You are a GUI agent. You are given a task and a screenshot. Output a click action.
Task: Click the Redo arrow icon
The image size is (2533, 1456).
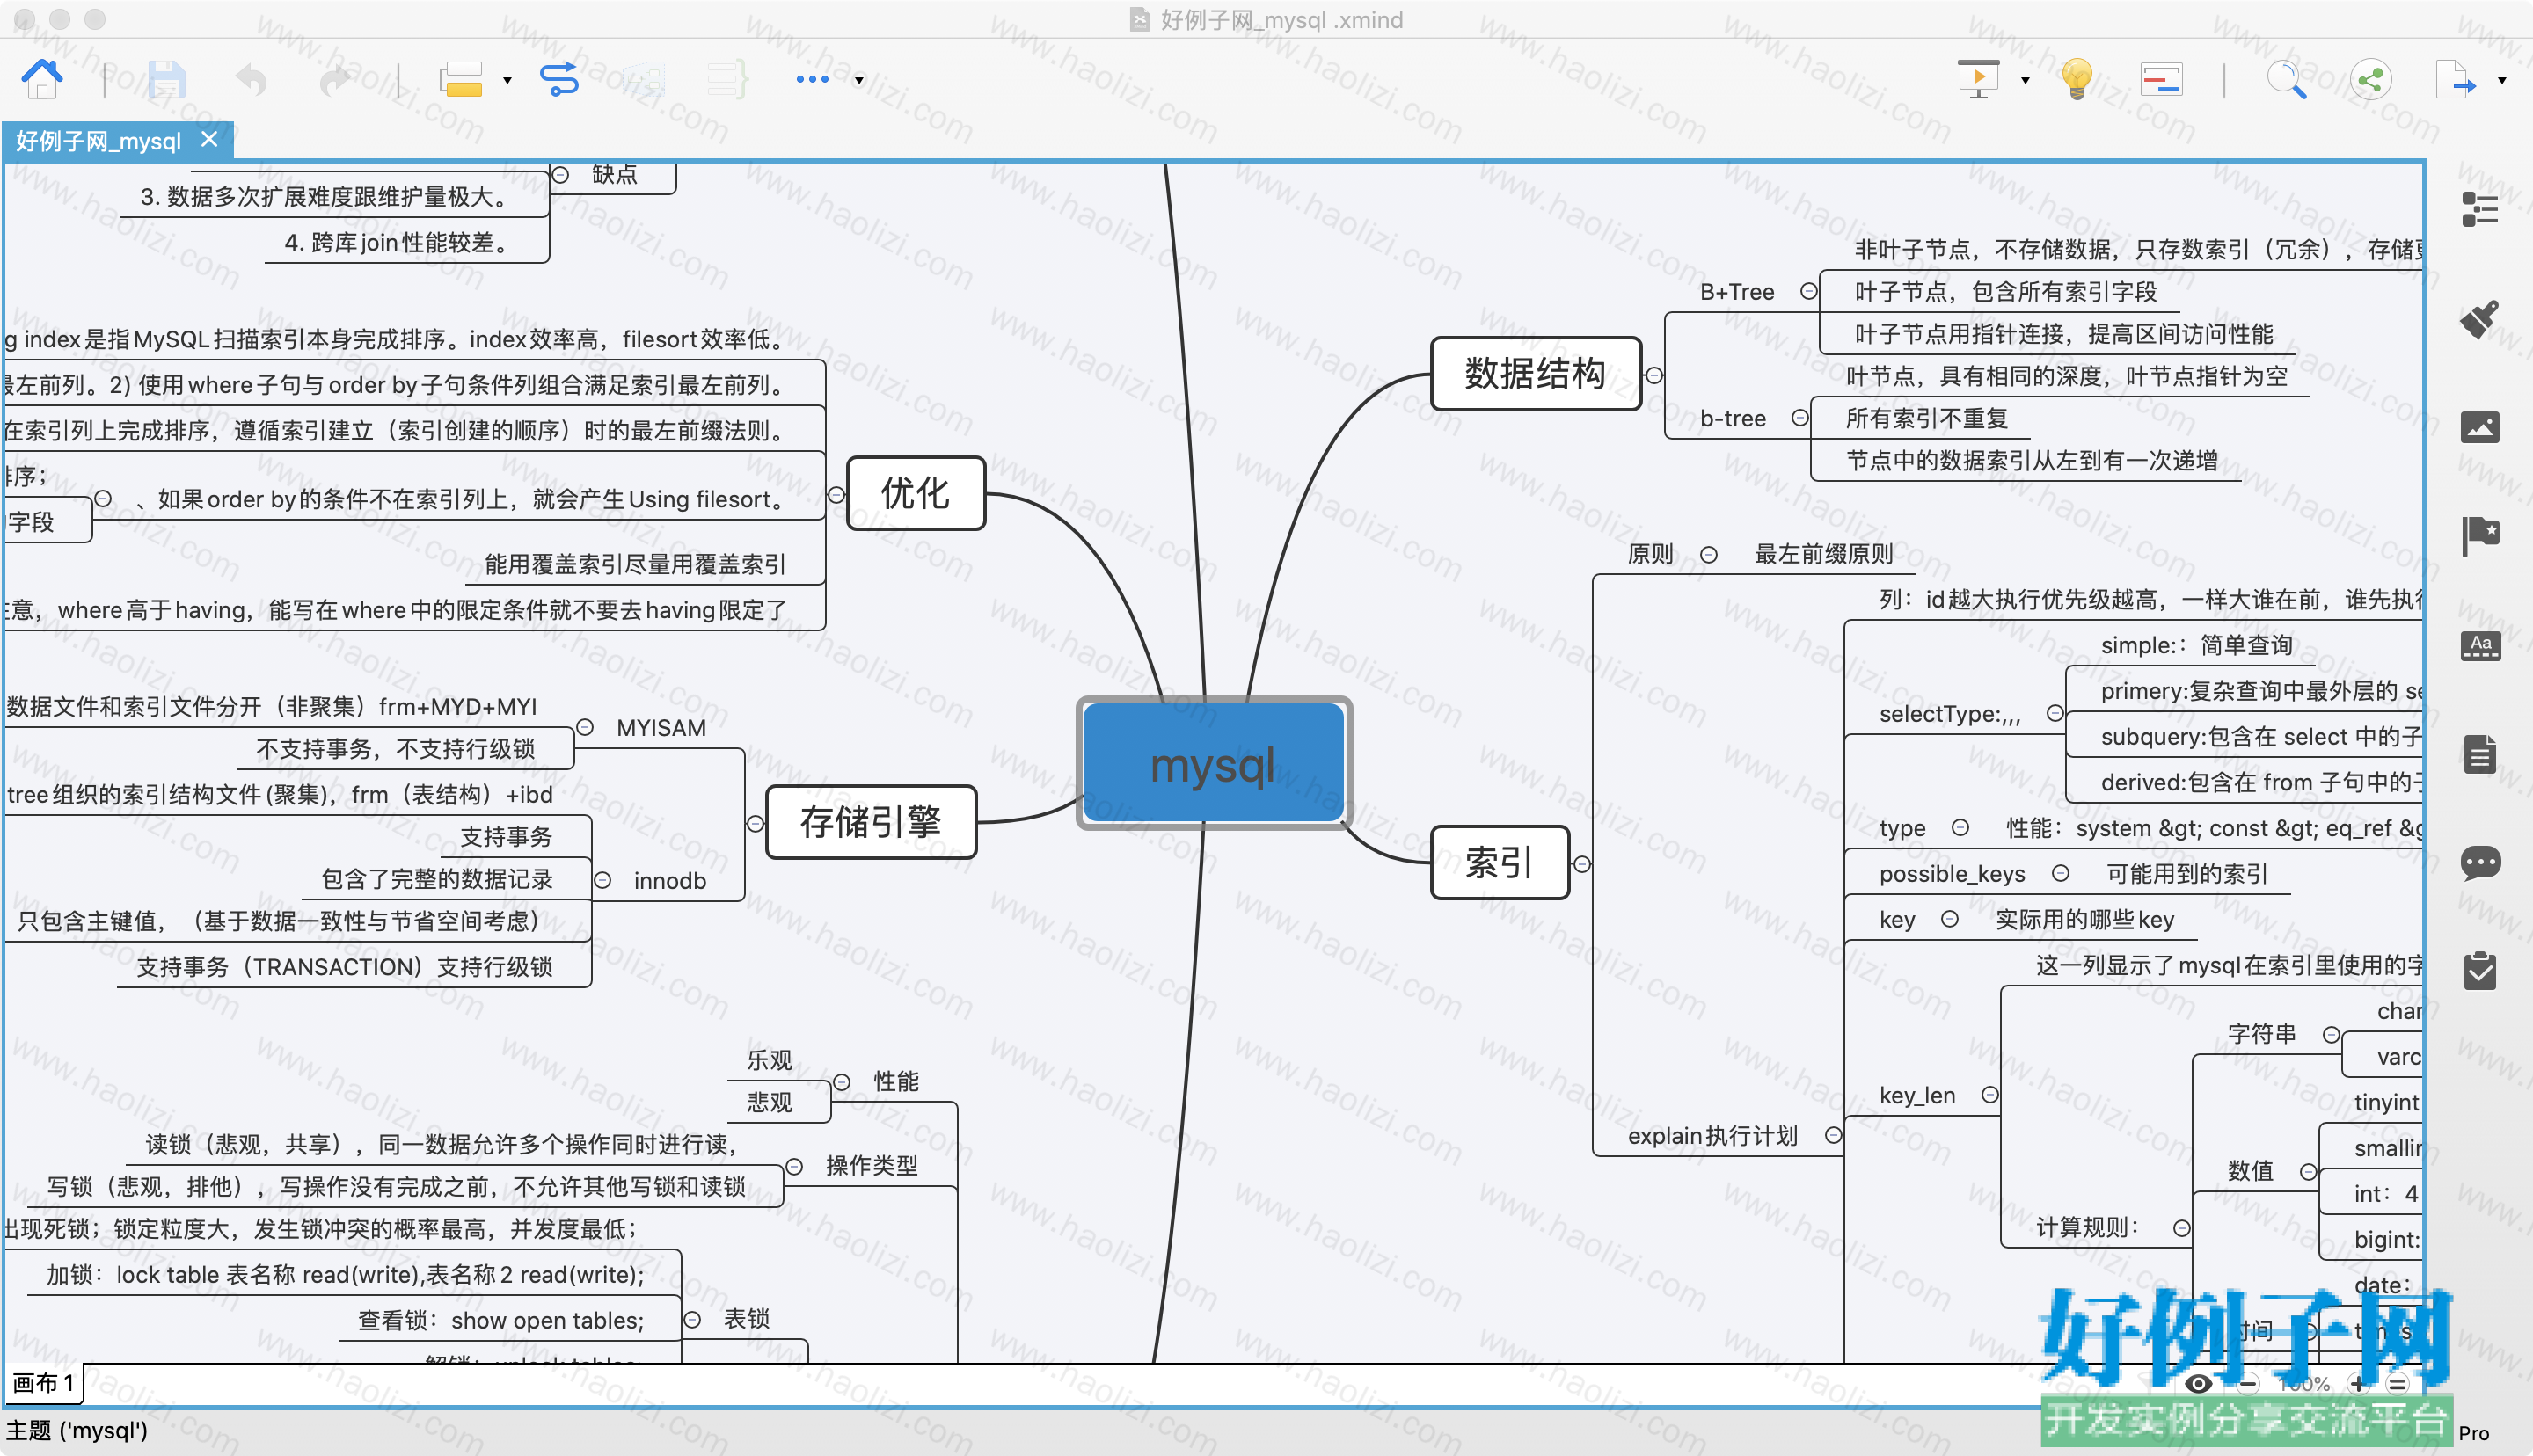(335, 79)
